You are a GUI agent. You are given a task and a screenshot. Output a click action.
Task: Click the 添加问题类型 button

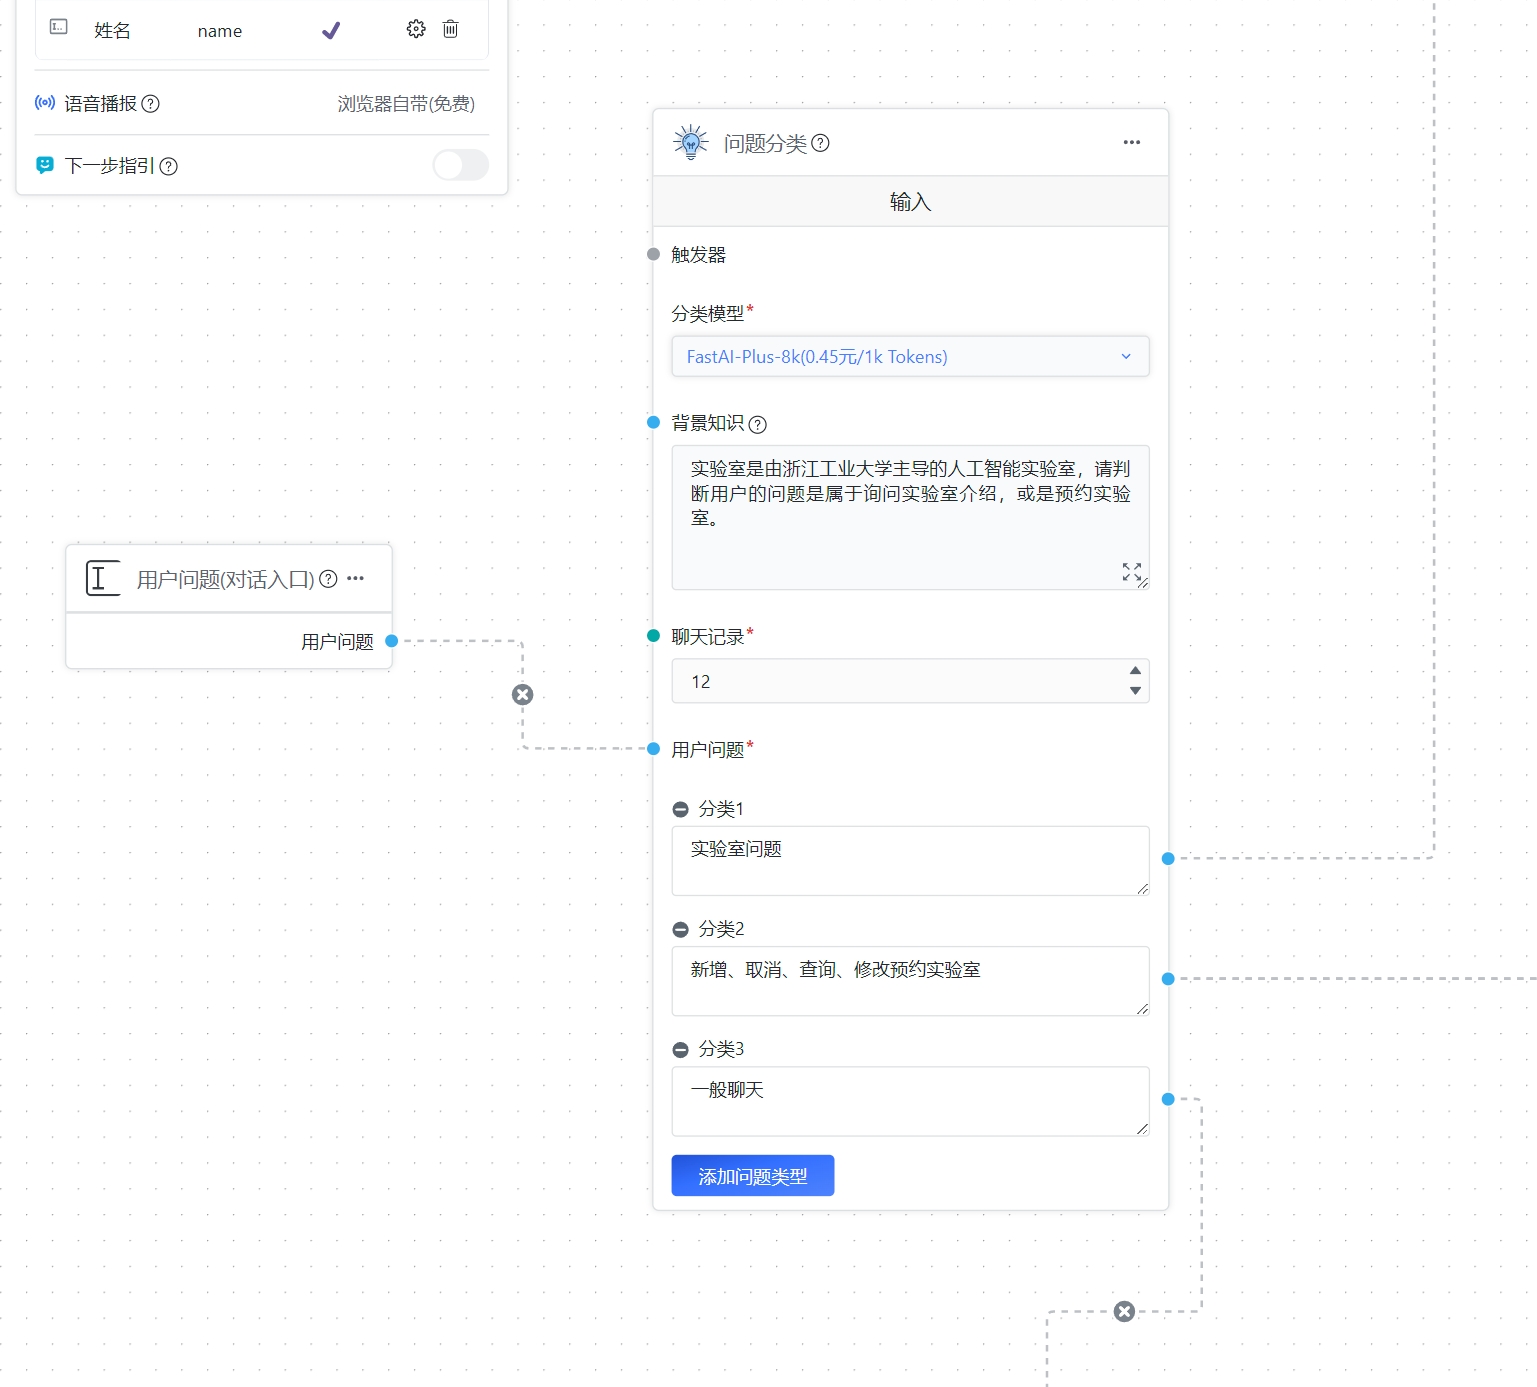752,1176
